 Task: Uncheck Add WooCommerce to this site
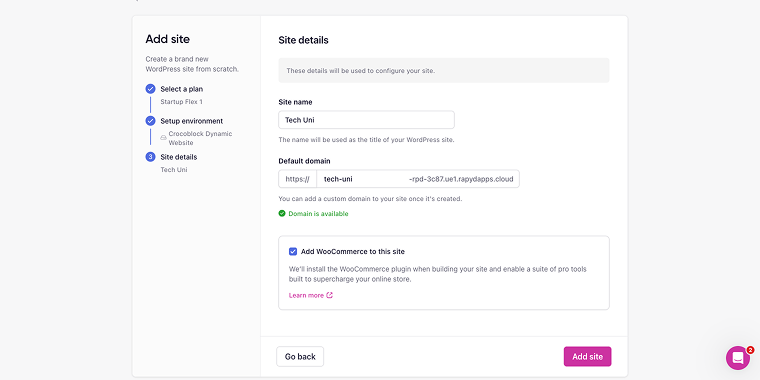coord(293,252)
